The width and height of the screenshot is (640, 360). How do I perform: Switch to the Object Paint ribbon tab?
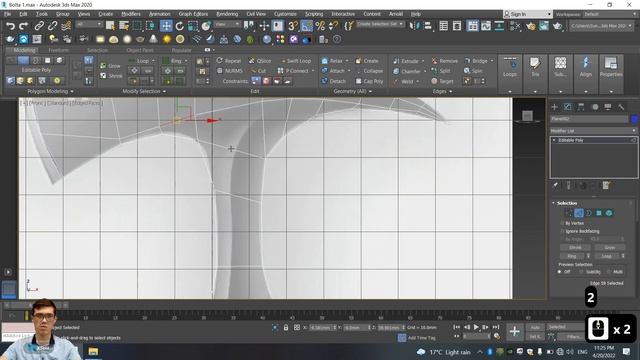coord(140,50)
